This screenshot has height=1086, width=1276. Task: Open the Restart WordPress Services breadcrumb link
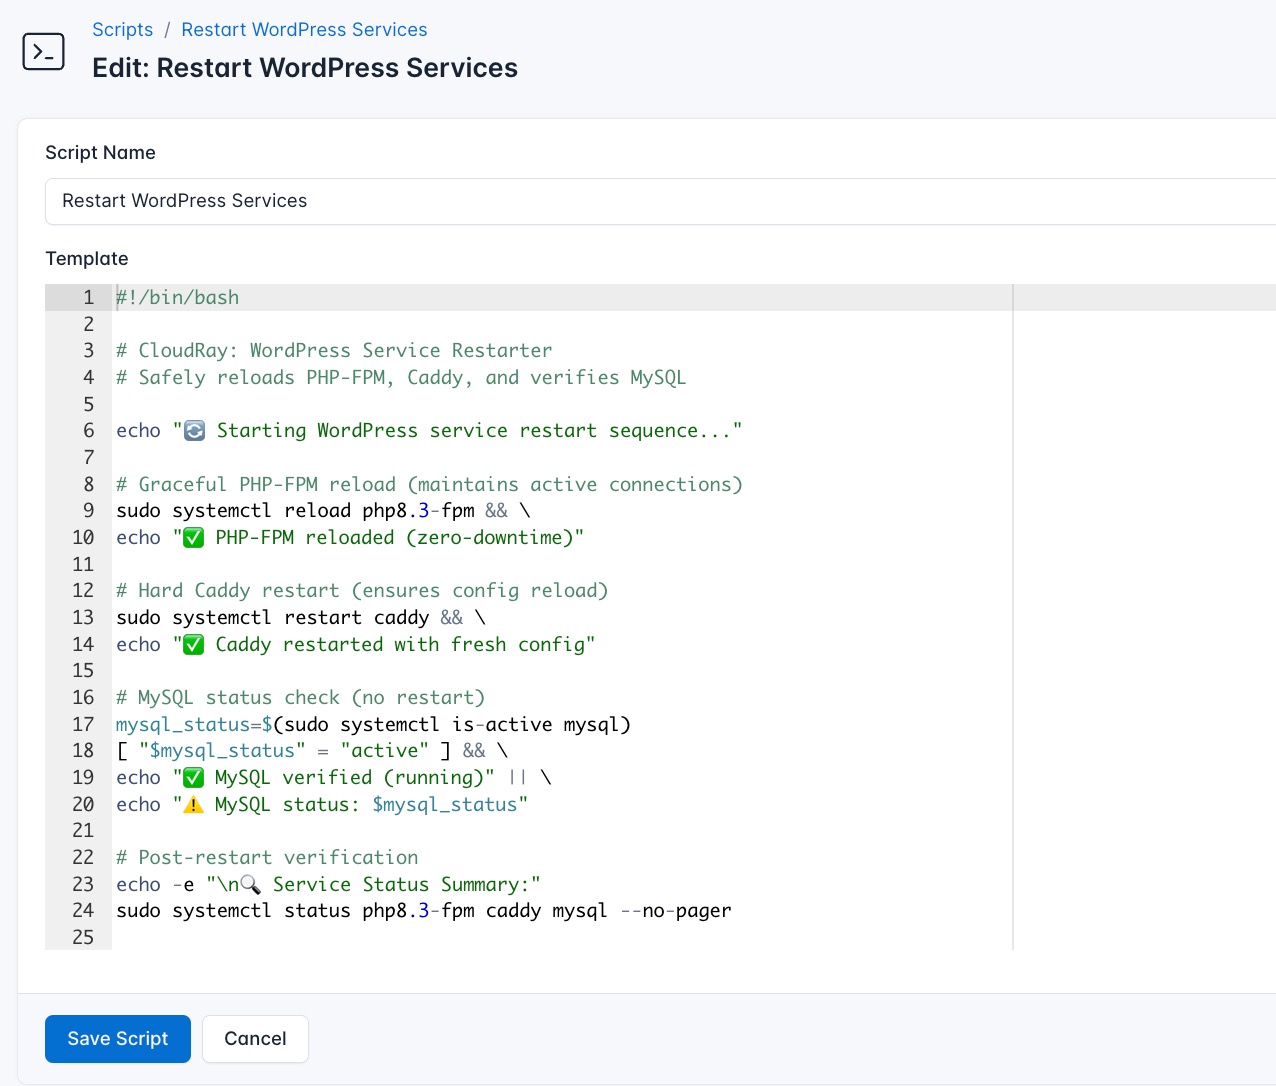303,29
